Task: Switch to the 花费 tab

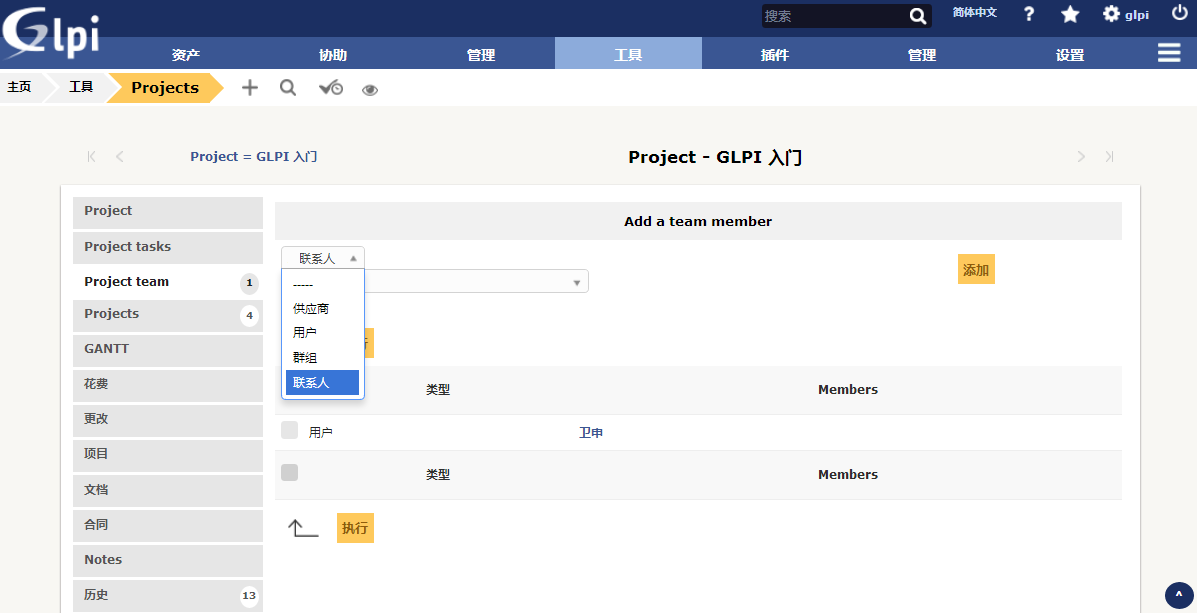Action: (x=168, y=386)
